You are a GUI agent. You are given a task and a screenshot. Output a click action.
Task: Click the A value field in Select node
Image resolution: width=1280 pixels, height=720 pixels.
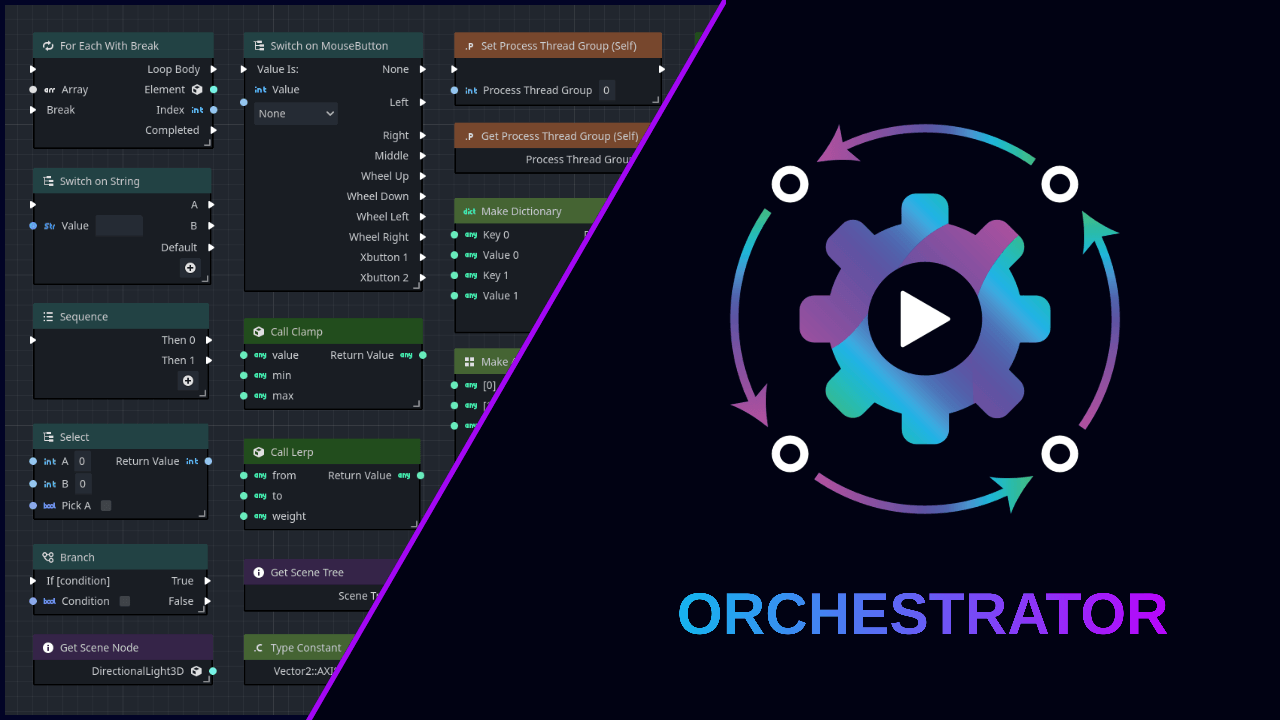click(x=83, y=461)
